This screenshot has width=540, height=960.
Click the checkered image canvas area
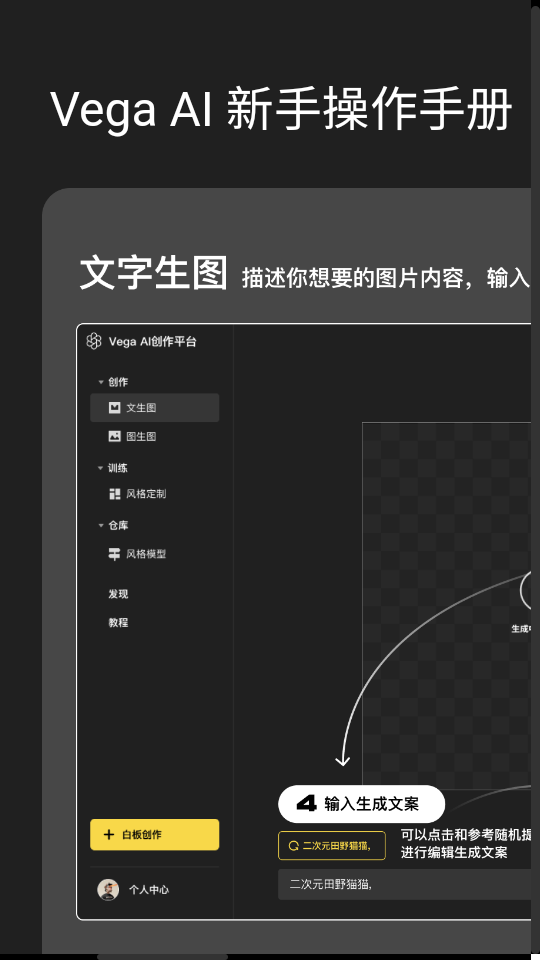tap(446, 606)
